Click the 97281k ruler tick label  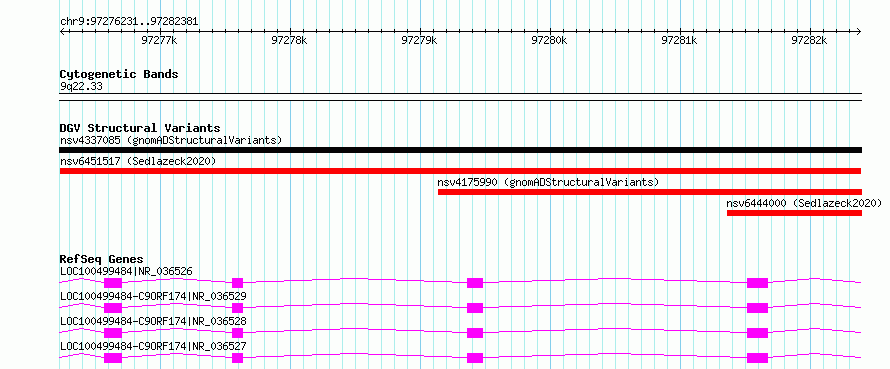[x=679, y=40]
